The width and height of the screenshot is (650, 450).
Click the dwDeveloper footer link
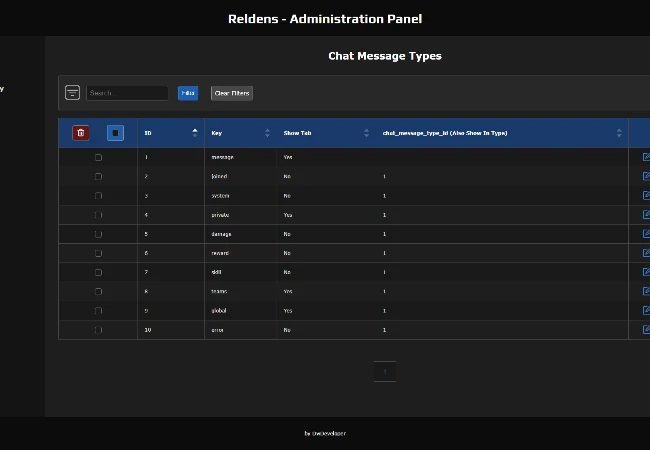pyautogui.click(x=328, y=433)
